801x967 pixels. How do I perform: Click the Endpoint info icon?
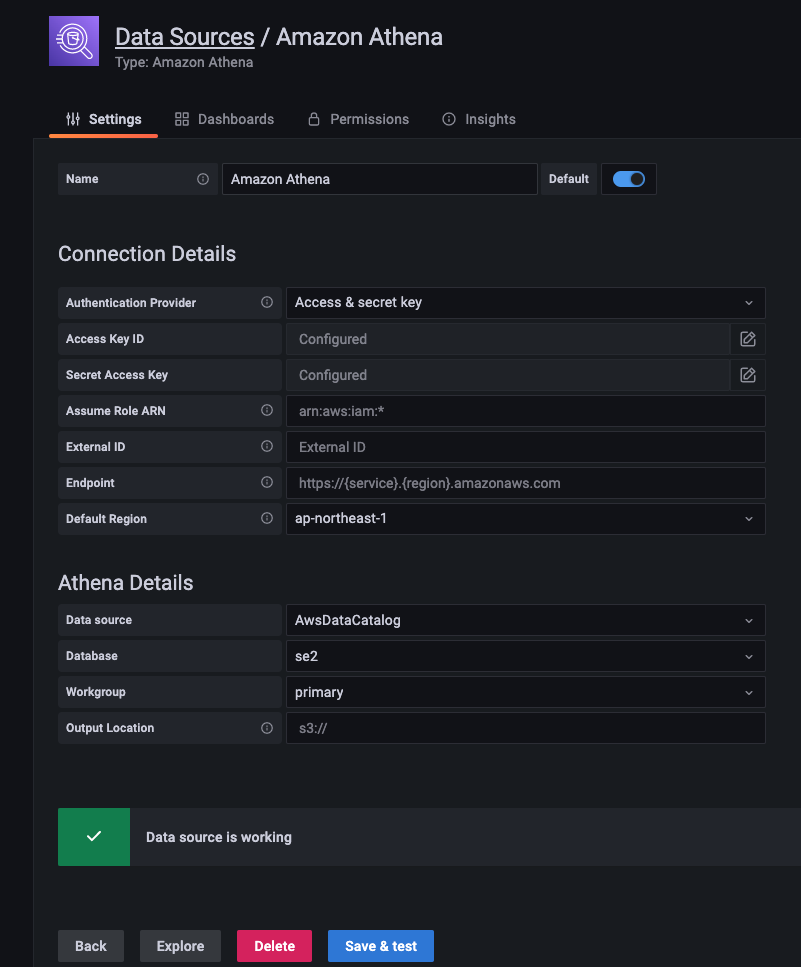point(267,483)
